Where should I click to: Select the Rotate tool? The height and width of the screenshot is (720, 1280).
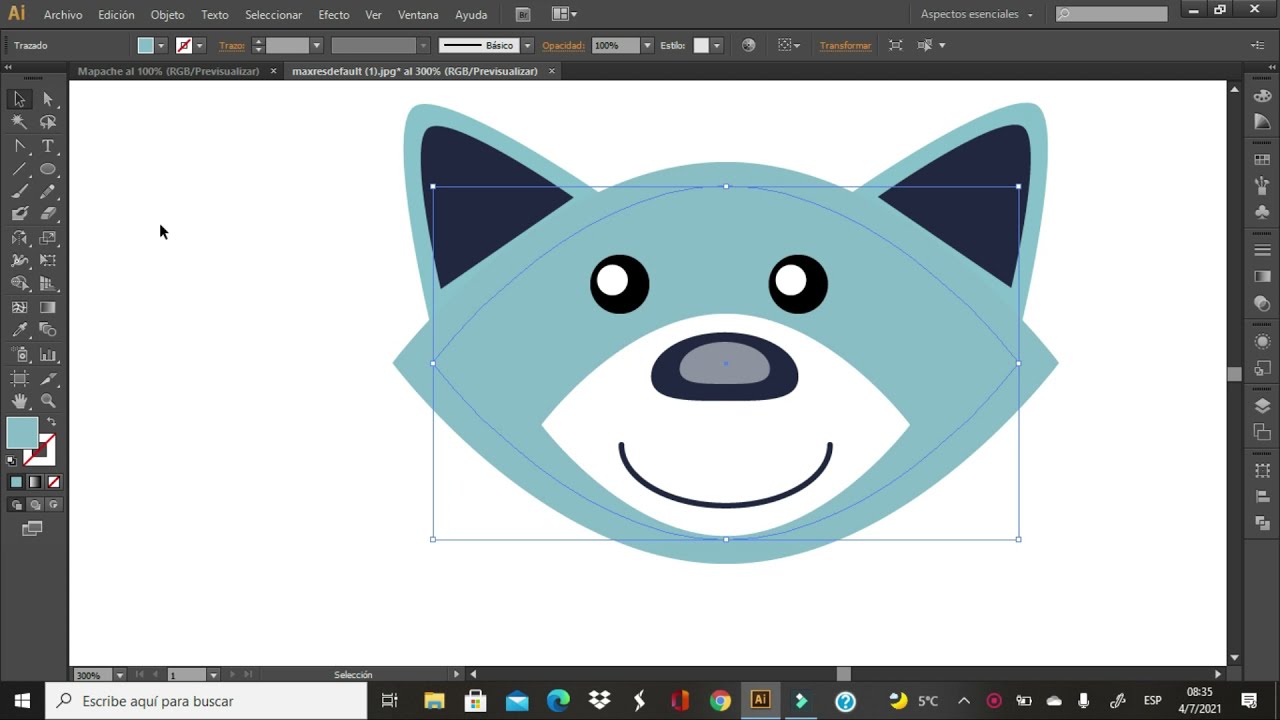coord(19,238)
